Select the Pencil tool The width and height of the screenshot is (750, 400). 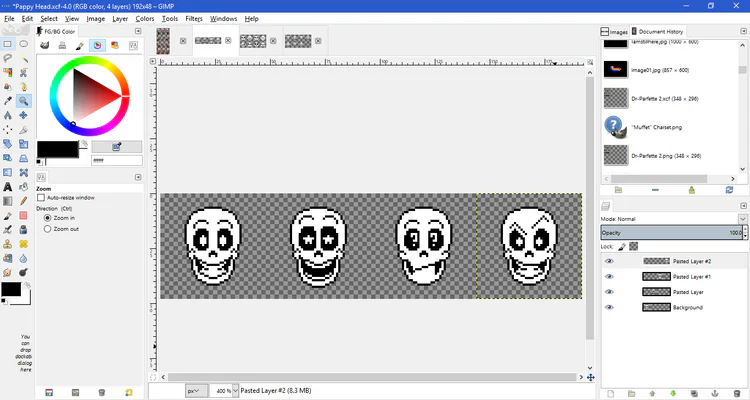[x=23, y=201]
